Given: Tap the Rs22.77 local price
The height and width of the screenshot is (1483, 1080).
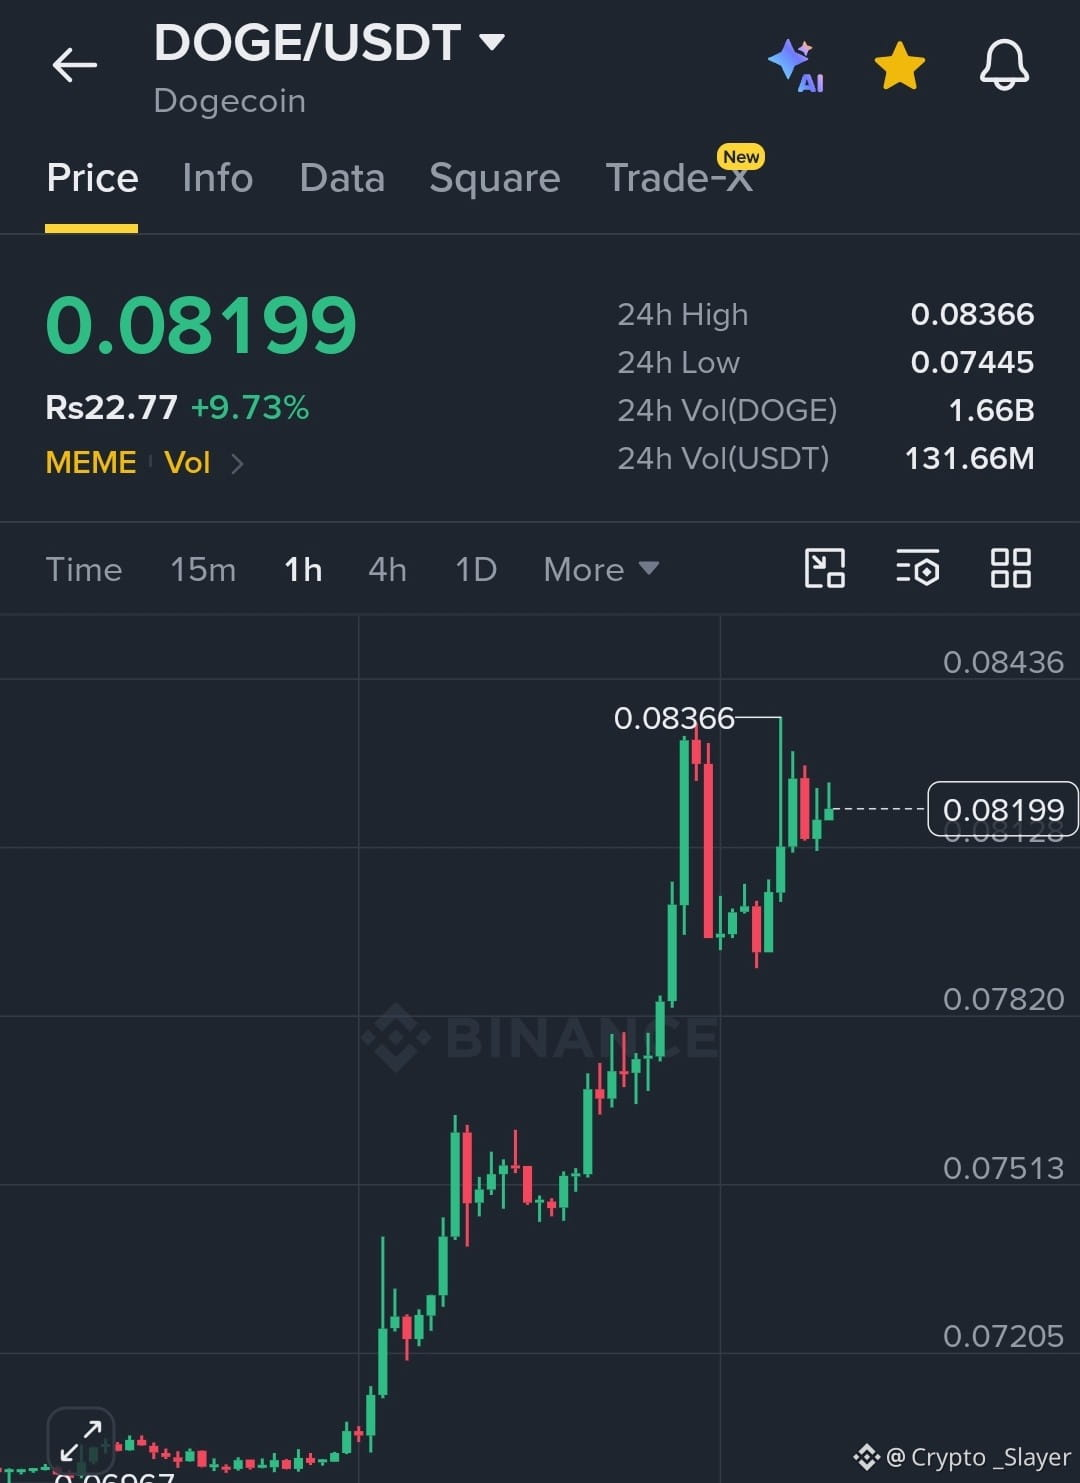Looking at the screenshot, I should click(111, 407).
